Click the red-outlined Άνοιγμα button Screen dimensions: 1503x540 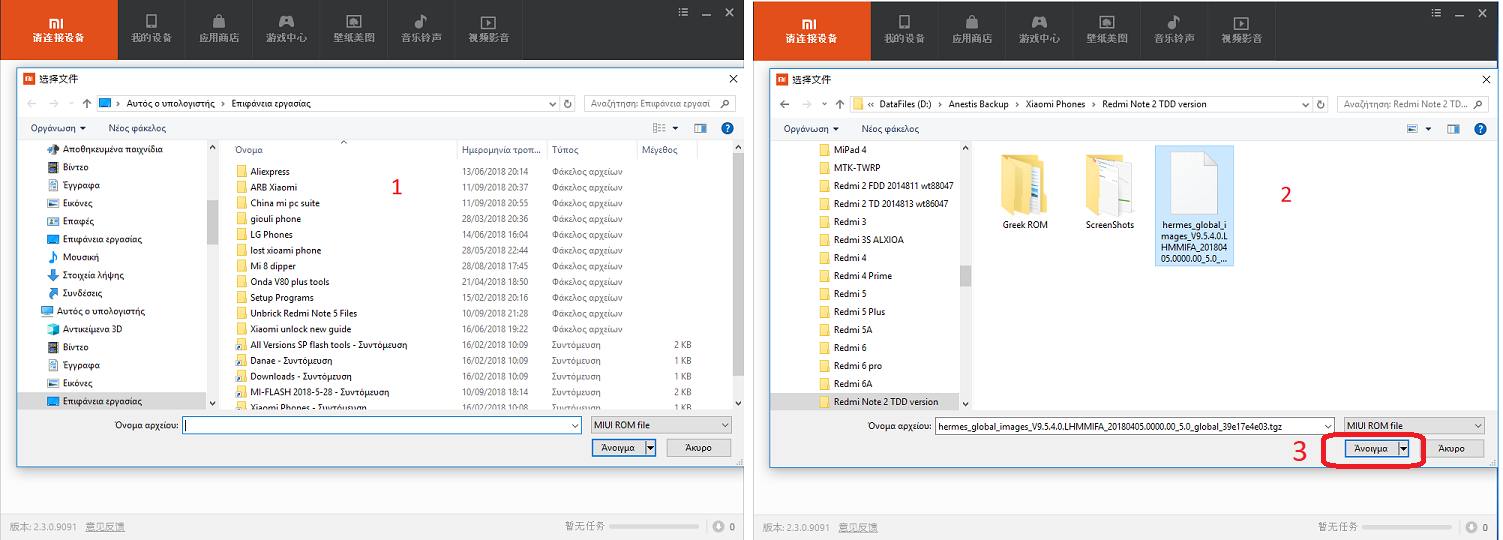1370,449
